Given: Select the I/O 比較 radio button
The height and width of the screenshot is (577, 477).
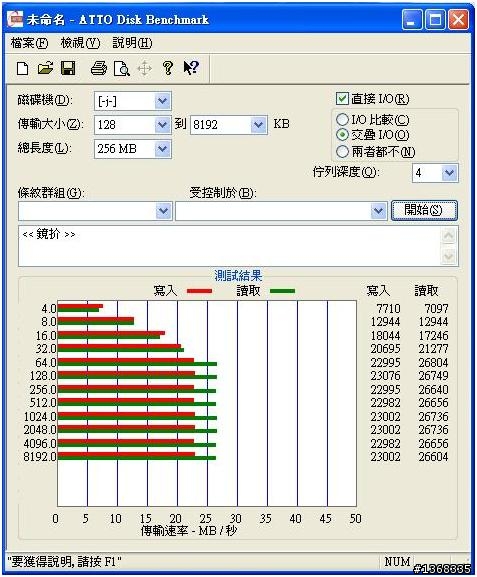Looking at the screenshot, I should tap(342, 119).
